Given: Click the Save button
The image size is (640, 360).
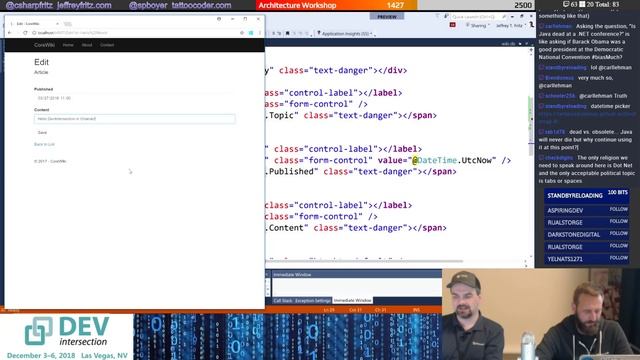Looking at the screenshot, I should [42, 133].
